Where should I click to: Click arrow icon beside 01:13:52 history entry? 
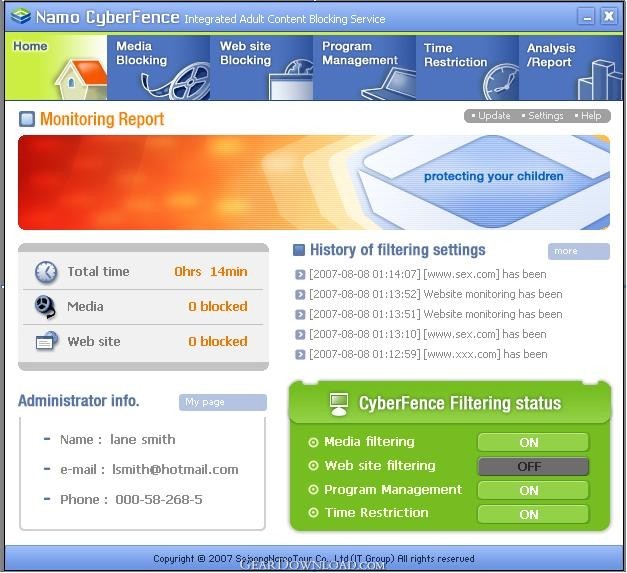coord(300,295)
